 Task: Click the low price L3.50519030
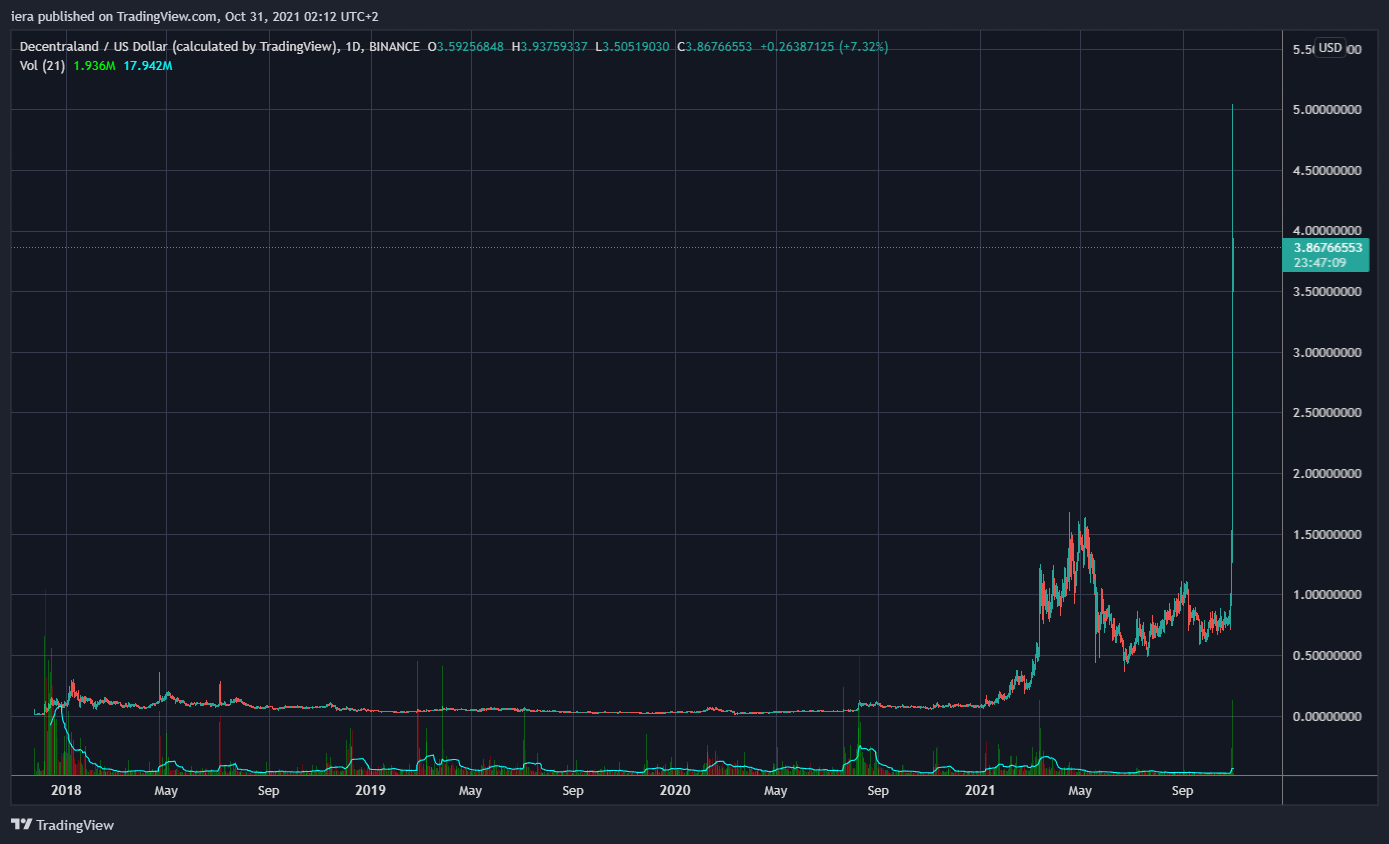[633, 47]
